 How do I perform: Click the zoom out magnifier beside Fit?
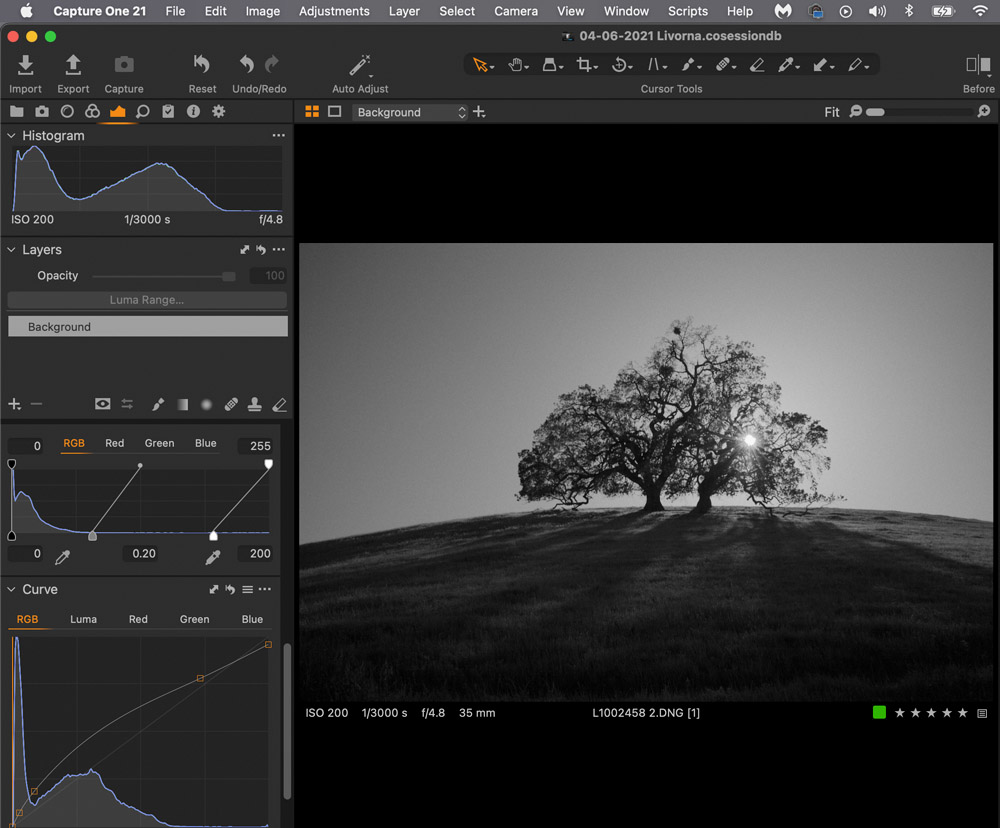coord(856,112)
